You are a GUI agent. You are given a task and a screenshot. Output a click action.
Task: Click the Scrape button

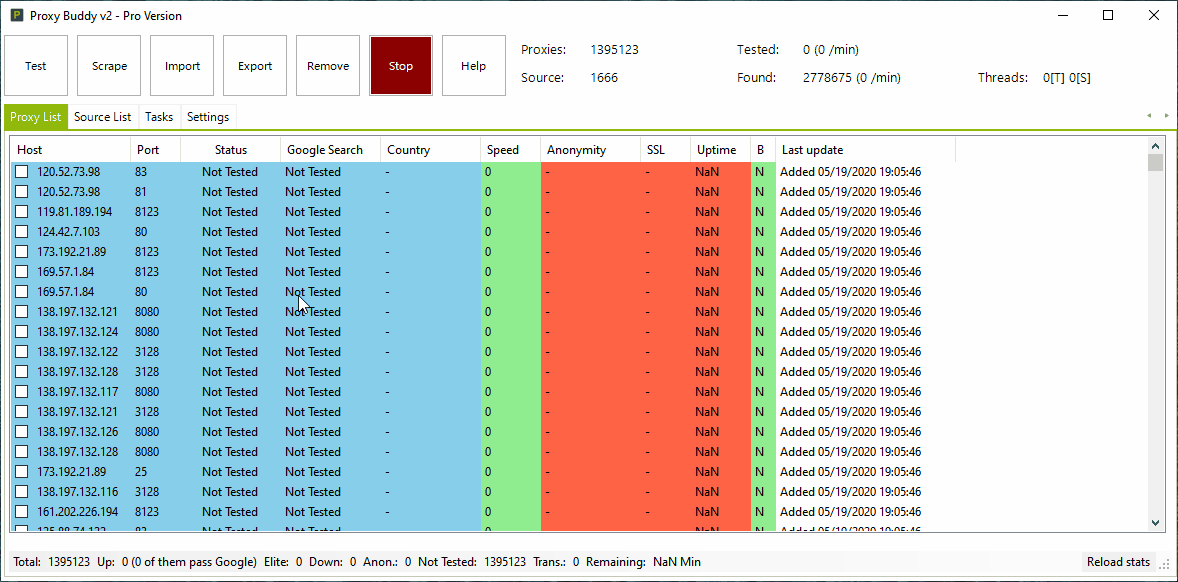point(109,65)
